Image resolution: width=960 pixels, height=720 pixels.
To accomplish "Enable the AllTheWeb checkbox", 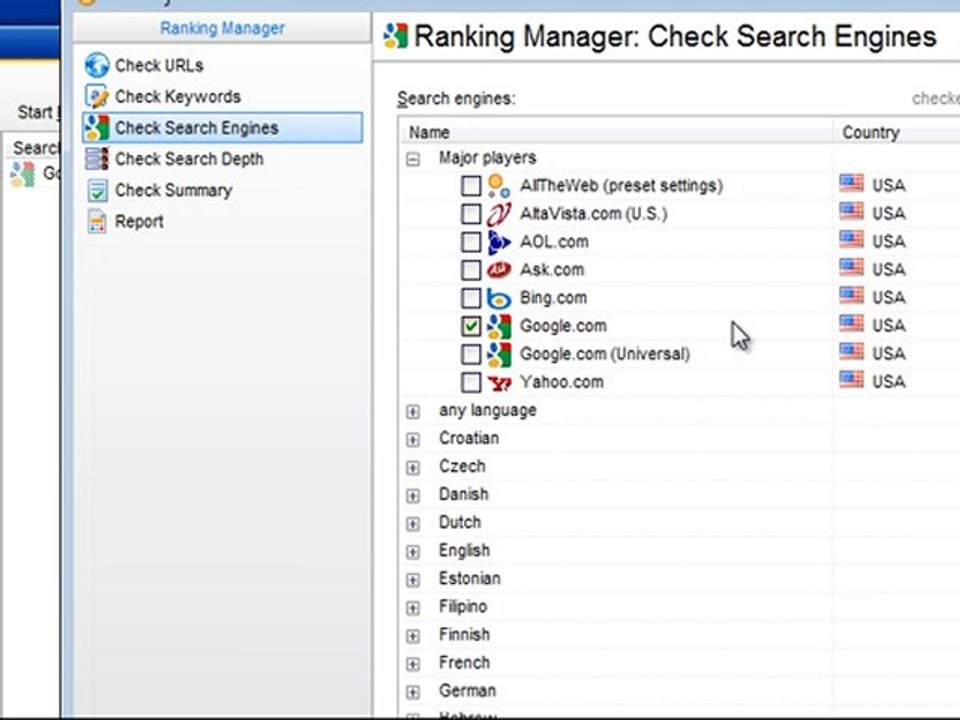I will 471,186.
